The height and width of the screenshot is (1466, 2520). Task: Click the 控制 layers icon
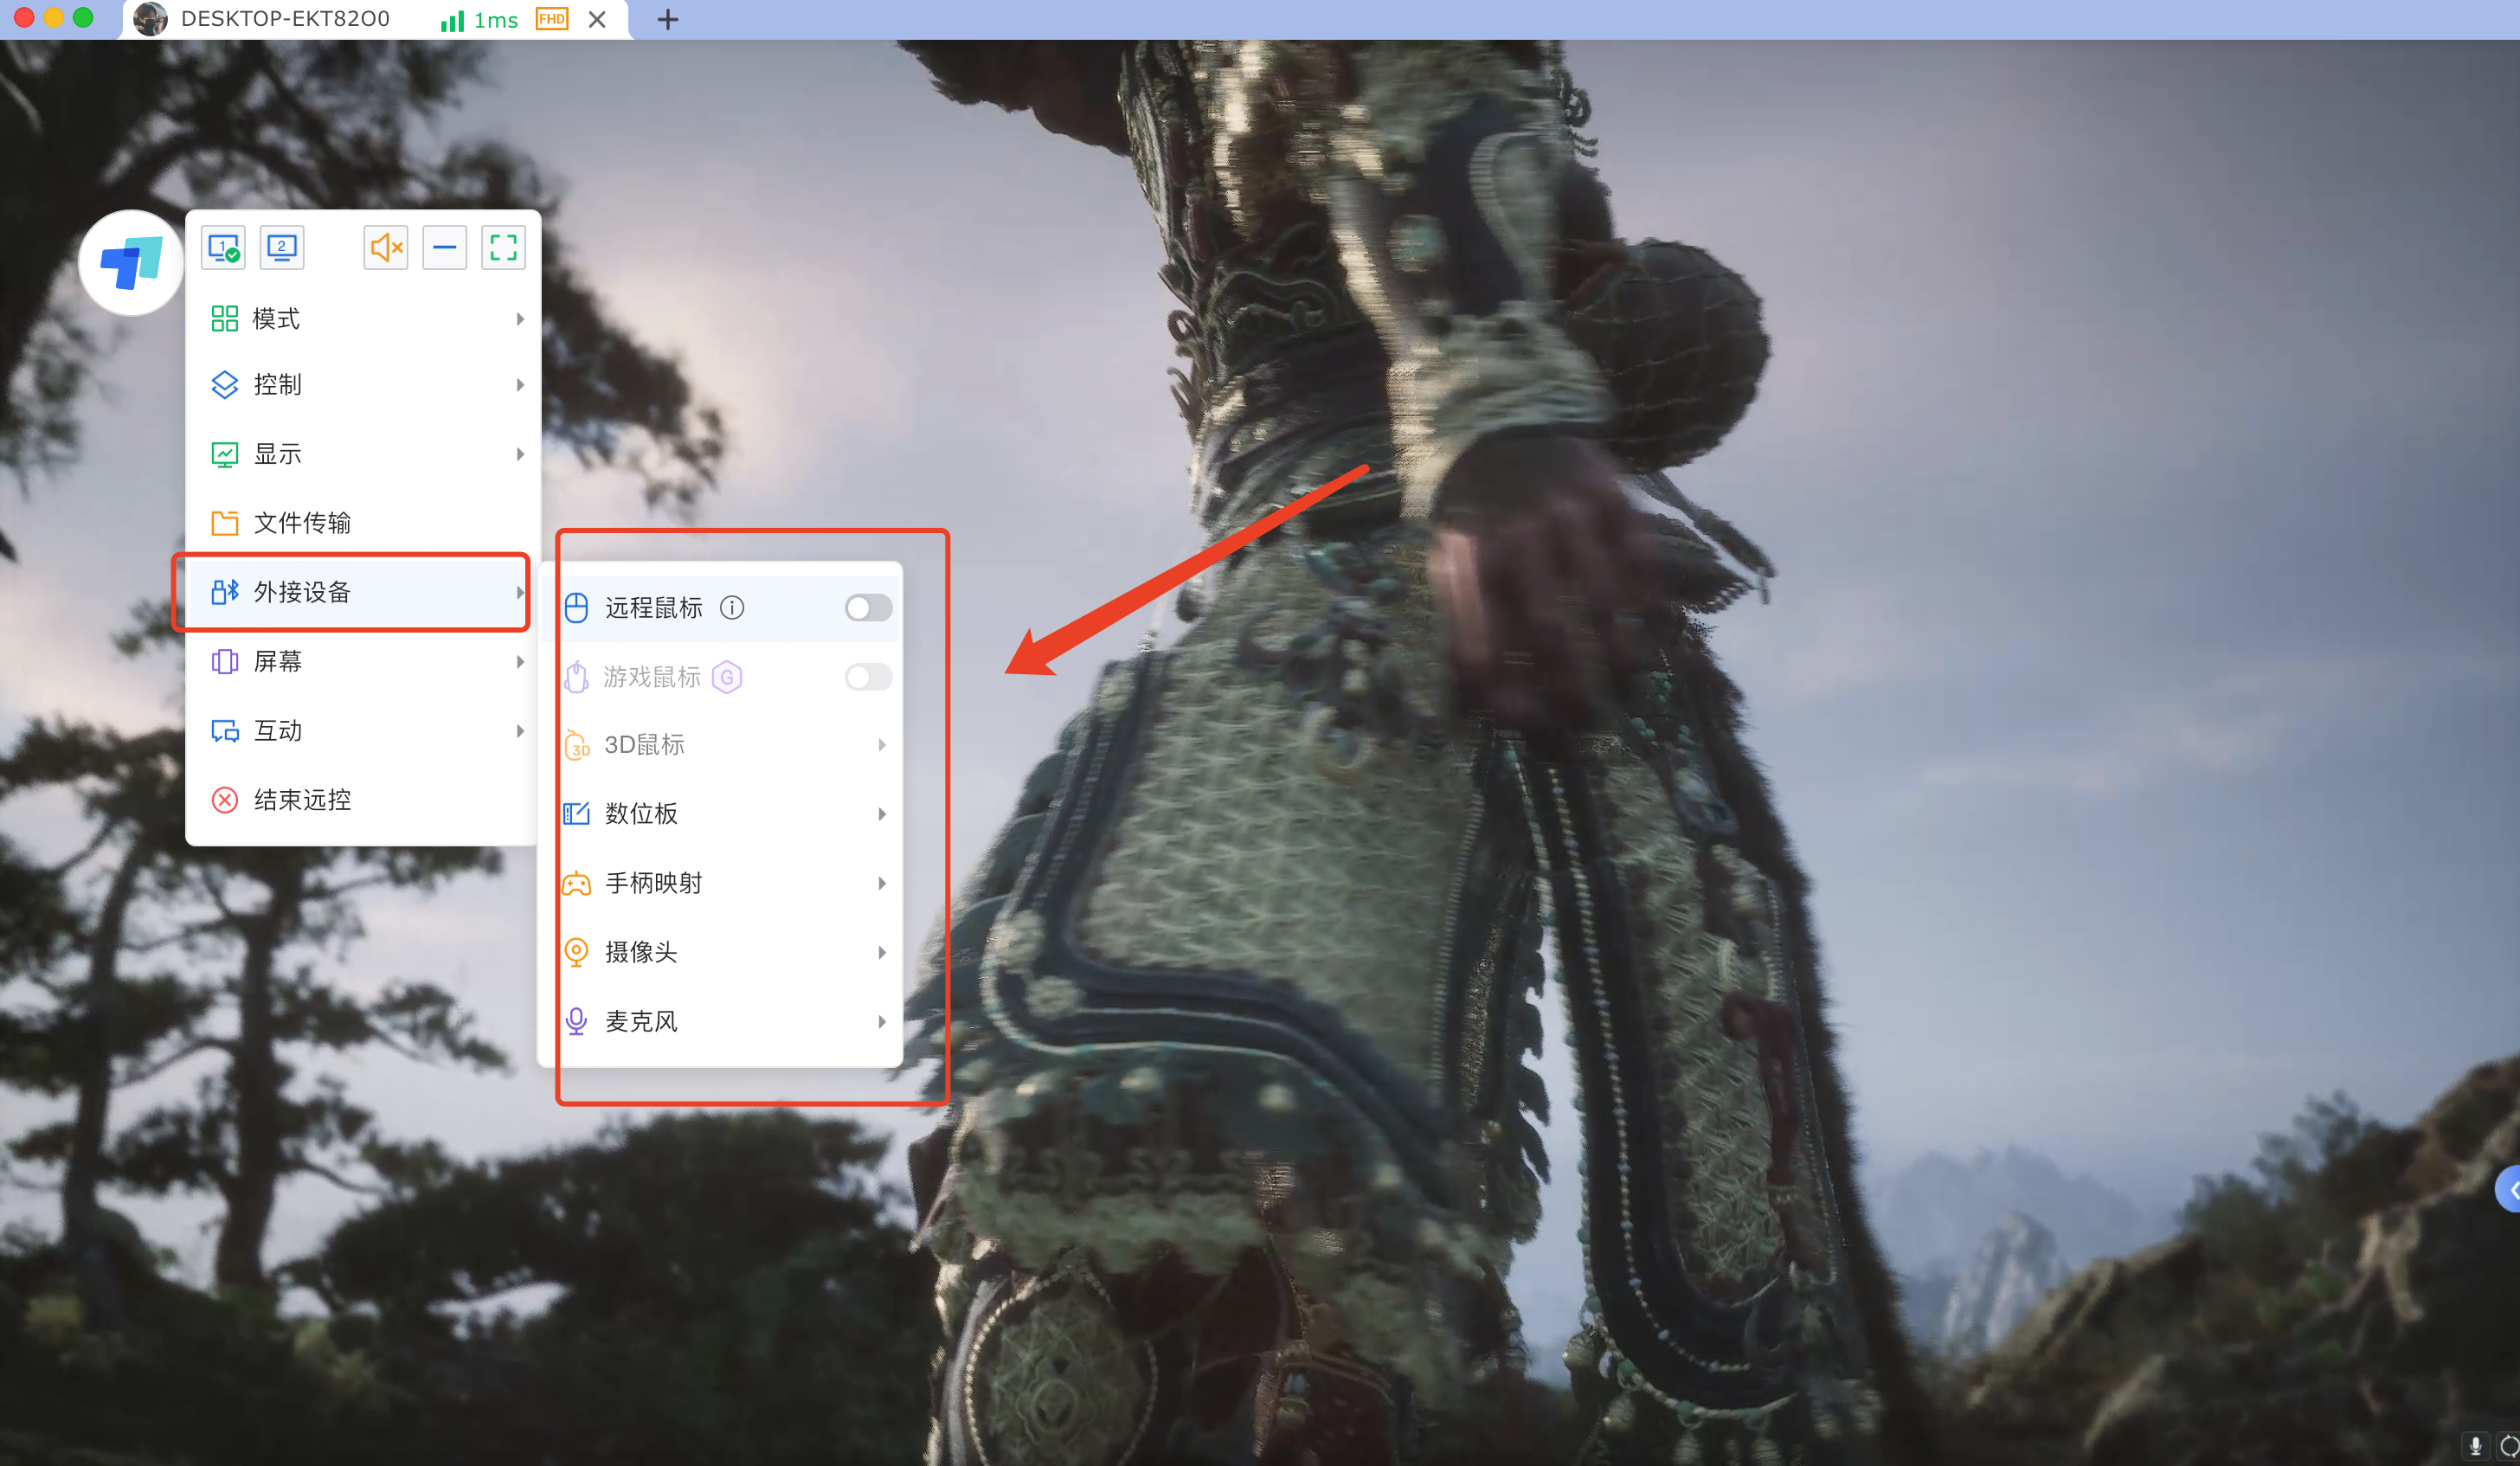(x=224, y=385)
